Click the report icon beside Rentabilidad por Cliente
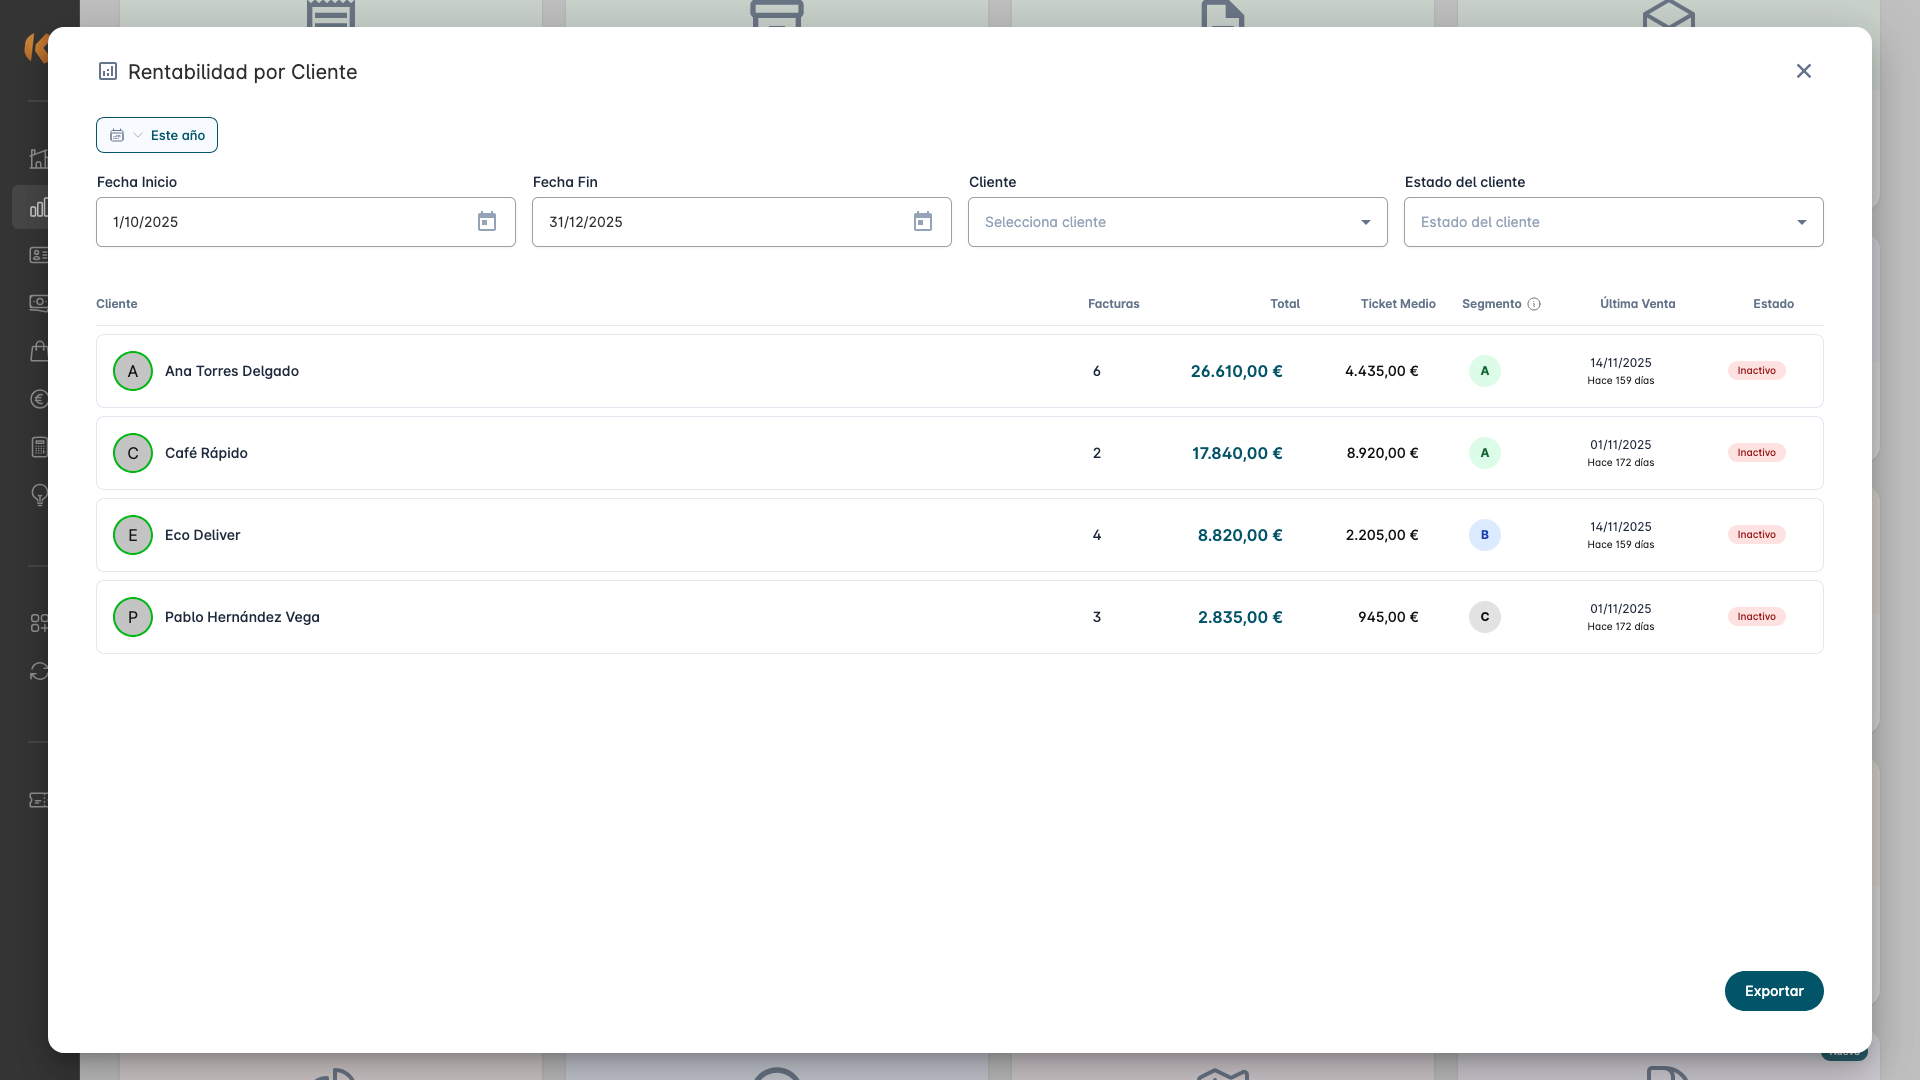The width and height of the screenshot is (1920, 1080). [x=108, y=71]
